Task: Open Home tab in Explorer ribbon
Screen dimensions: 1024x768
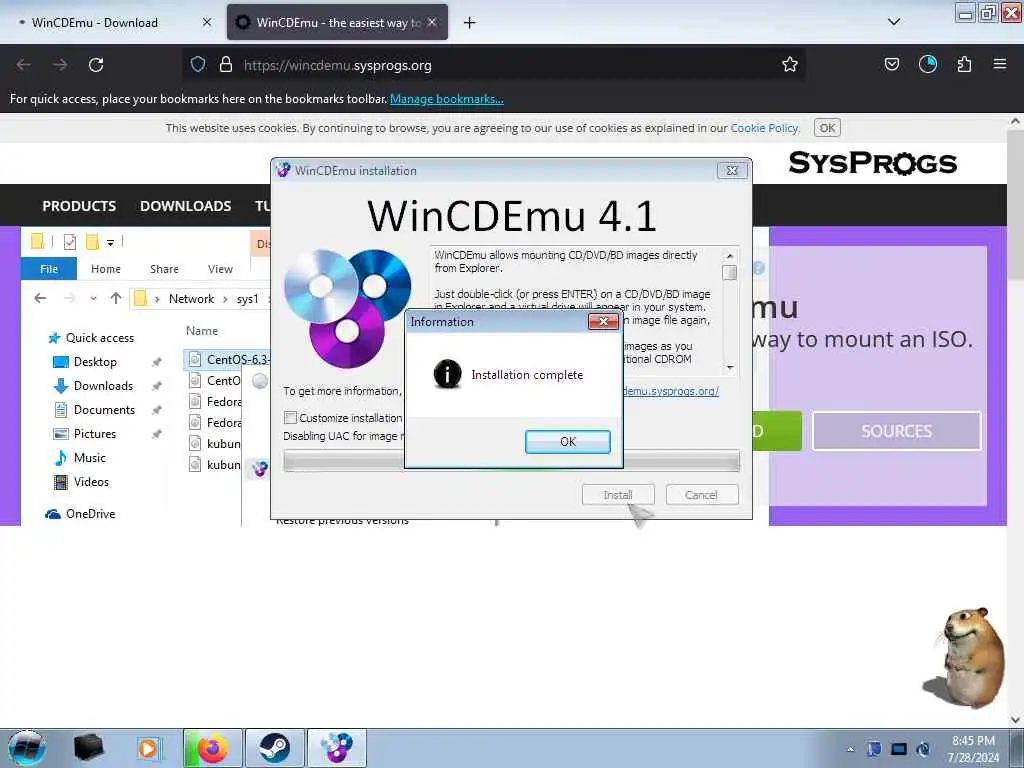Action: tap(106, 269)
